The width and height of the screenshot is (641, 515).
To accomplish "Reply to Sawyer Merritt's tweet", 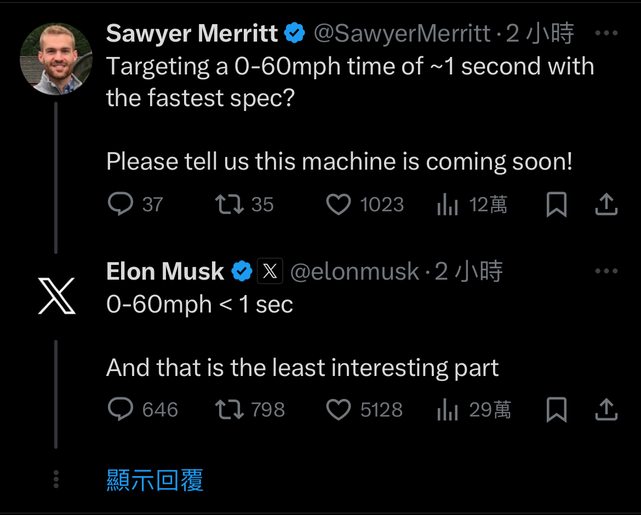I will click(121, 205).
